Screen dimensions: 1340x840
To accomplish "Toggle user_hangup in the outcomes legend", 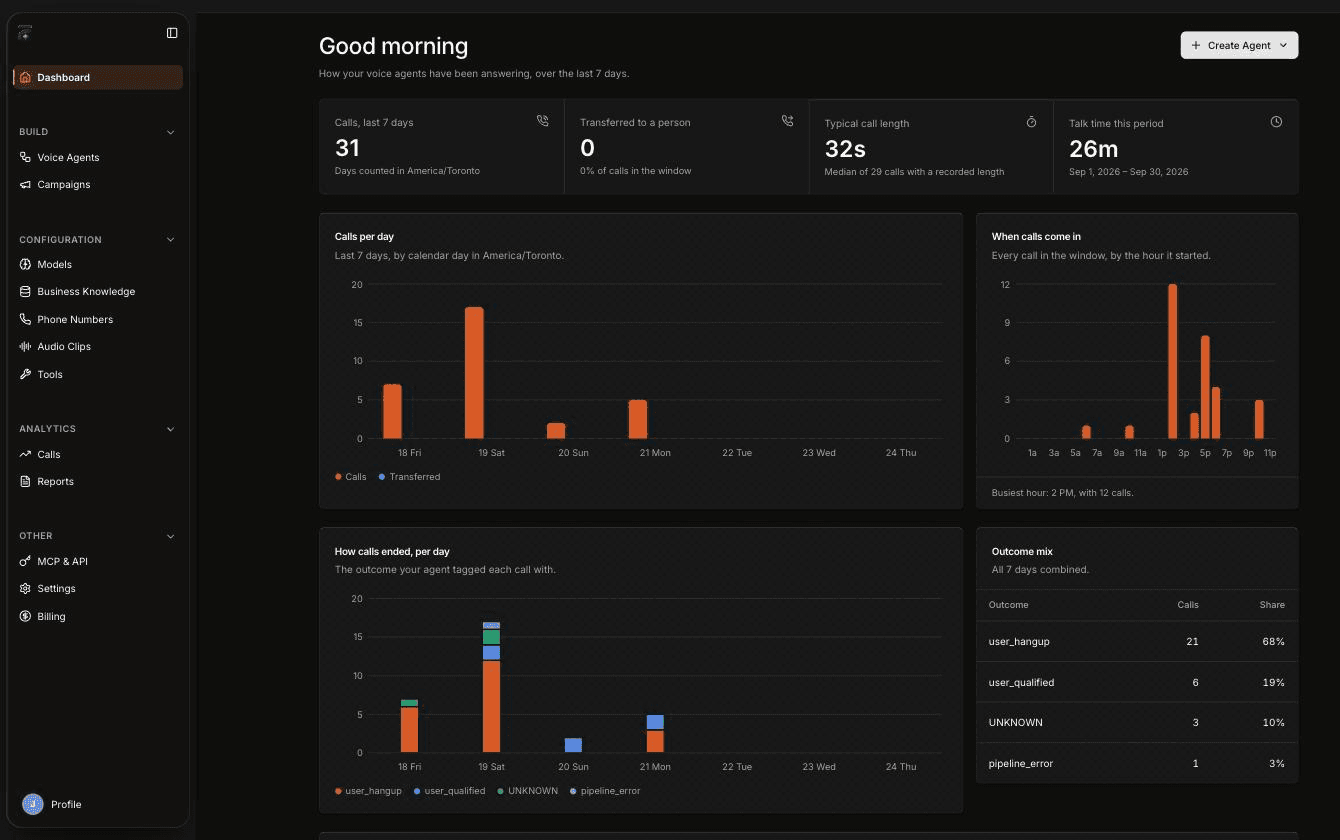I will [368, 791].
